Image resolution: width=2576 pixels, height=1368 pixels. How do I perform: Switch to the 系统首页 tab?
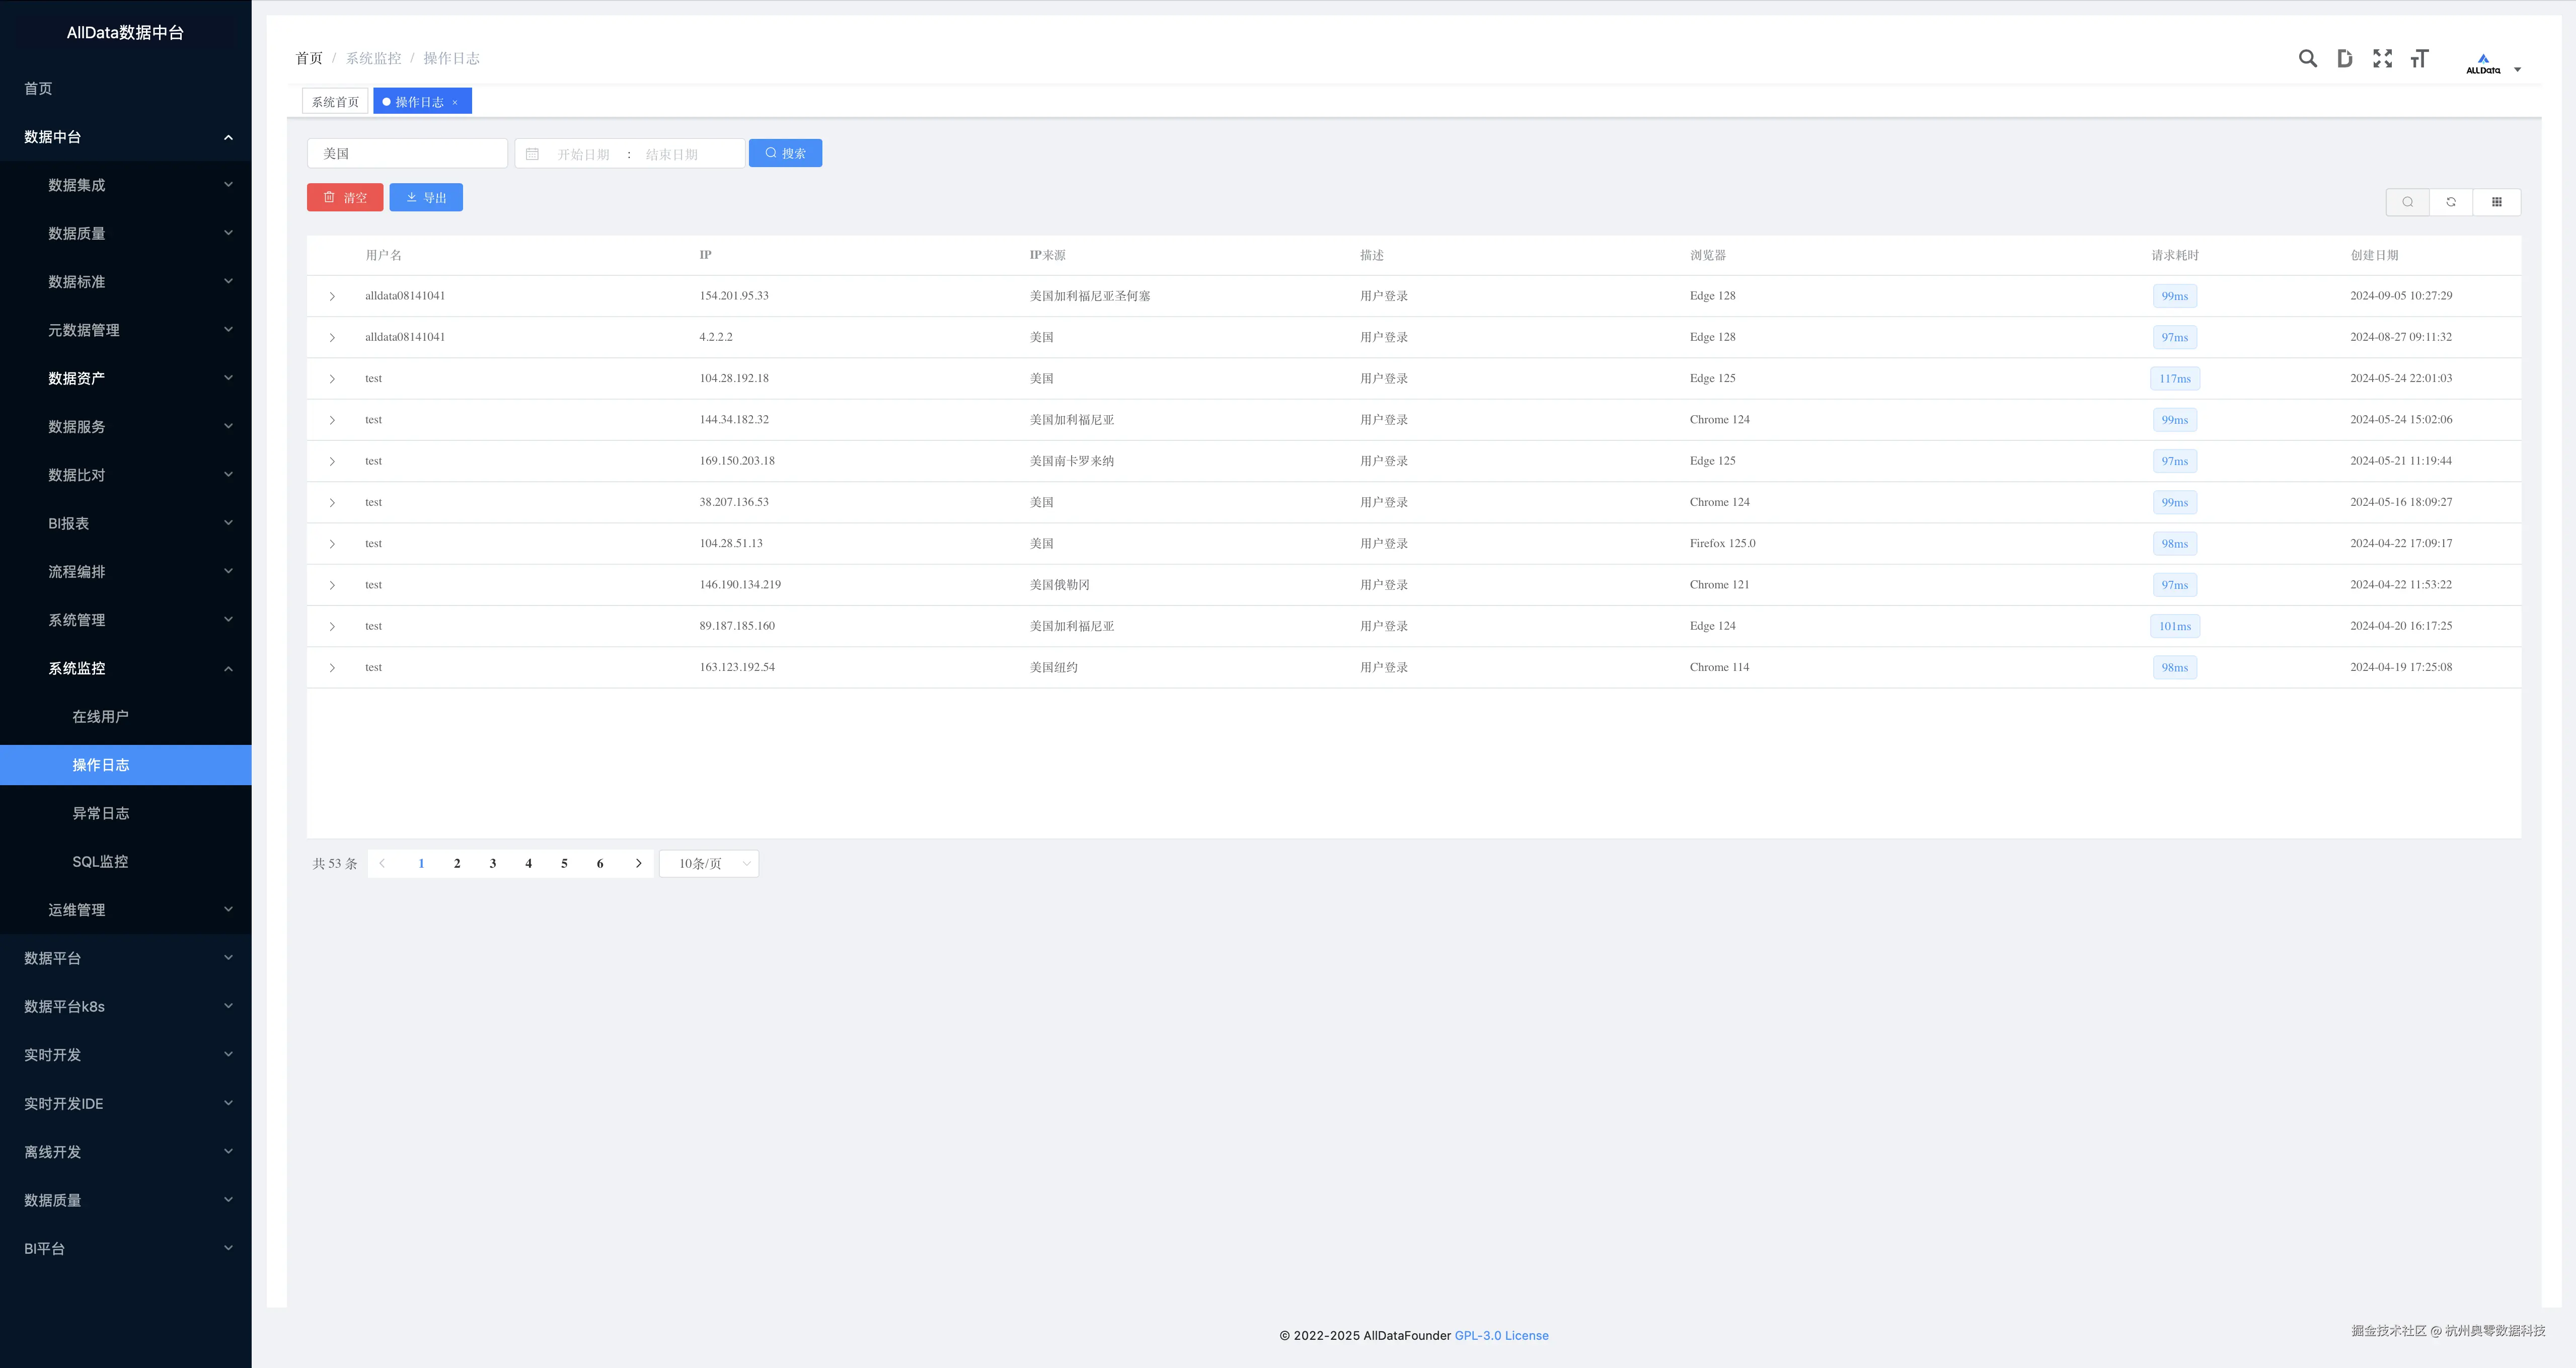click(335, 102)
